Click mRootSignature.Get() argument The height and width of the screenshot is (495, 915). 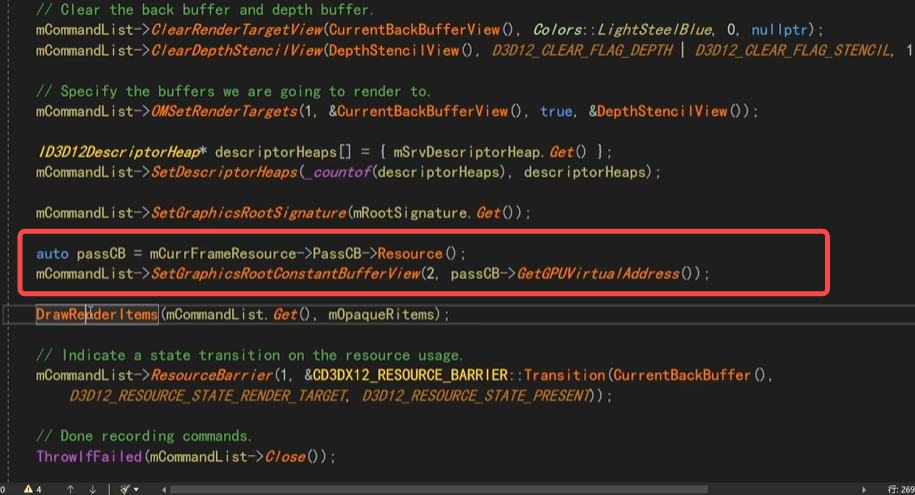pyautogui.click(x=436, y=213)
